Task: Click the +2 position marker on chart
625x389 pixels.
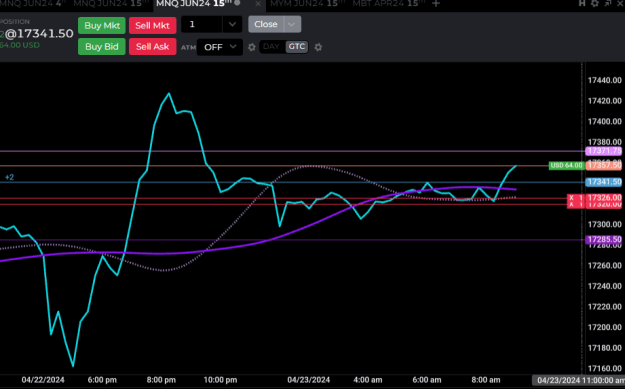Action: [x=9, y=177]
